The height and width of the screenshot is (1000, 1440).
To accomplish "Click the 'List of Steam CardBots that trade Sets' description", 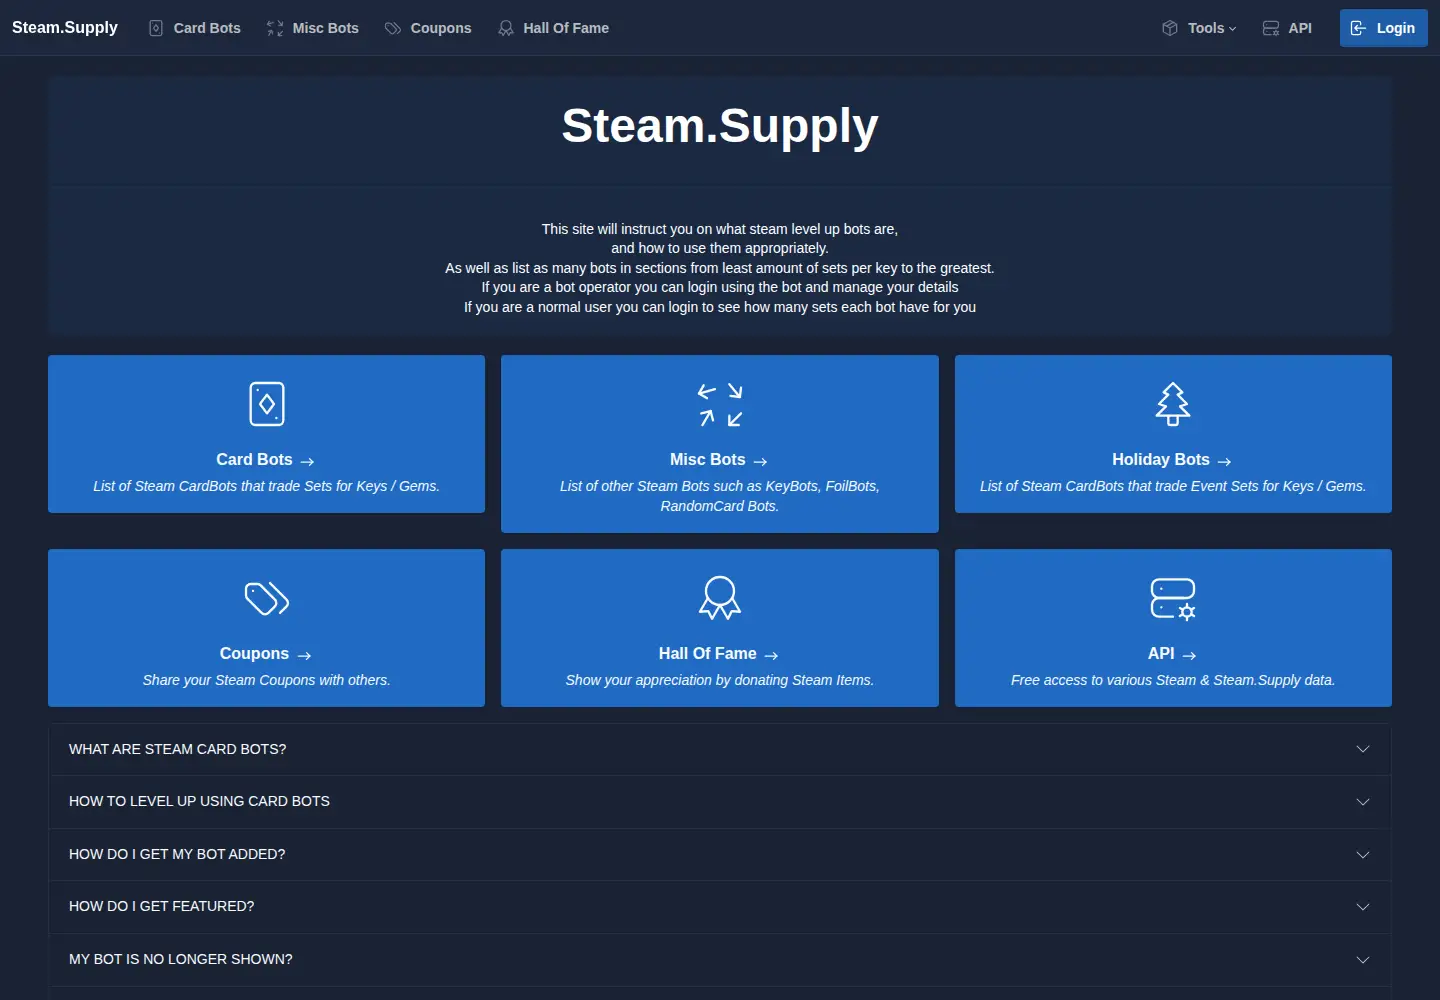I will pyautogui.click(x=266, y=486).
